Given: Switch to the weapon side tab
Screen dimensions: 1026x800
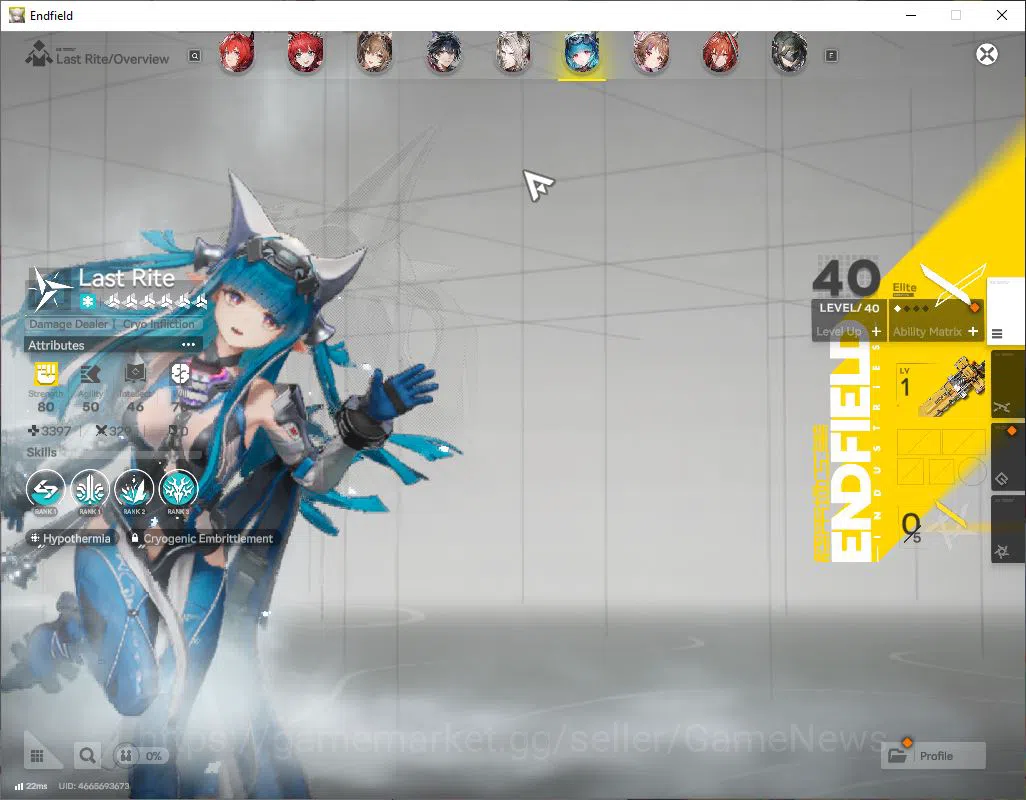Looking at the screenshot, I should pos(1007,386).
